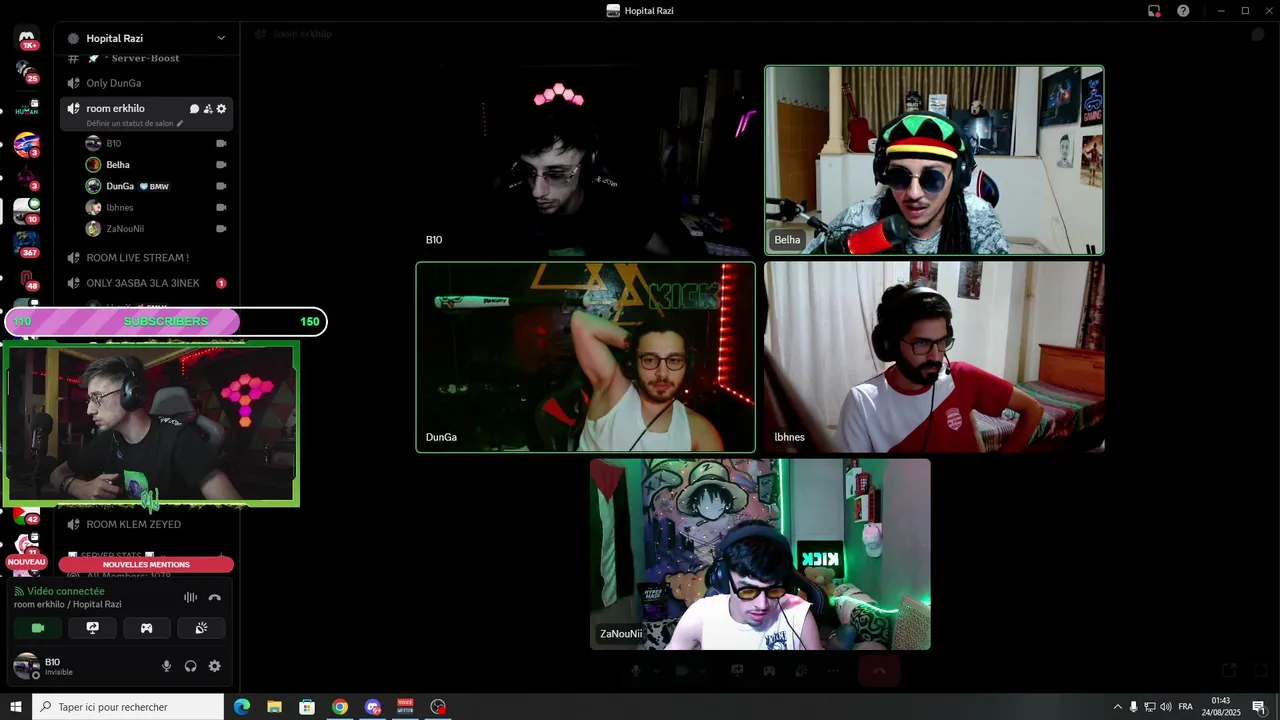Open room erkhilo channel settings gear
Image resolution: width=1280 pixels, height=720 pixels.
[221, 109]
